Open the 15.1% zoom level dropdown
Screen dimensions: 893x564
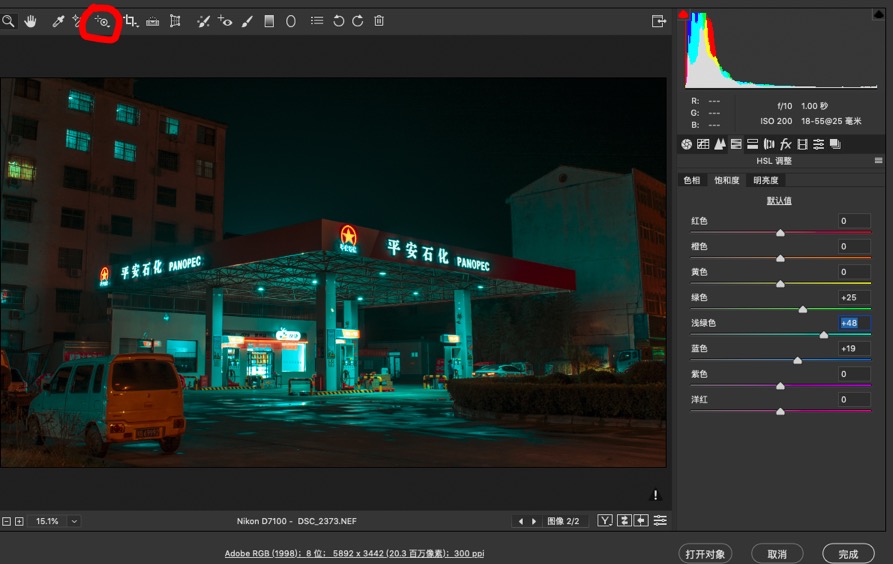[x=74, y=521]
